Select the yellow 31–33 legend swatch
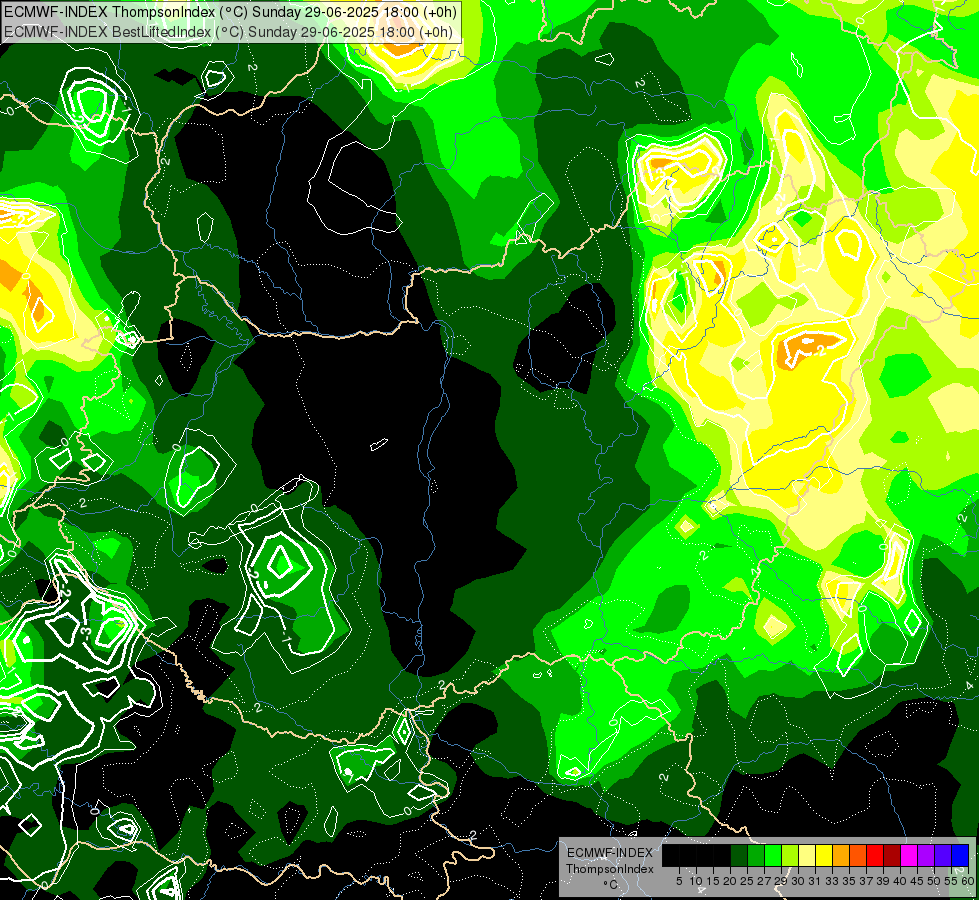The height and width of the screenshot is (900, 979). point(824,855)
